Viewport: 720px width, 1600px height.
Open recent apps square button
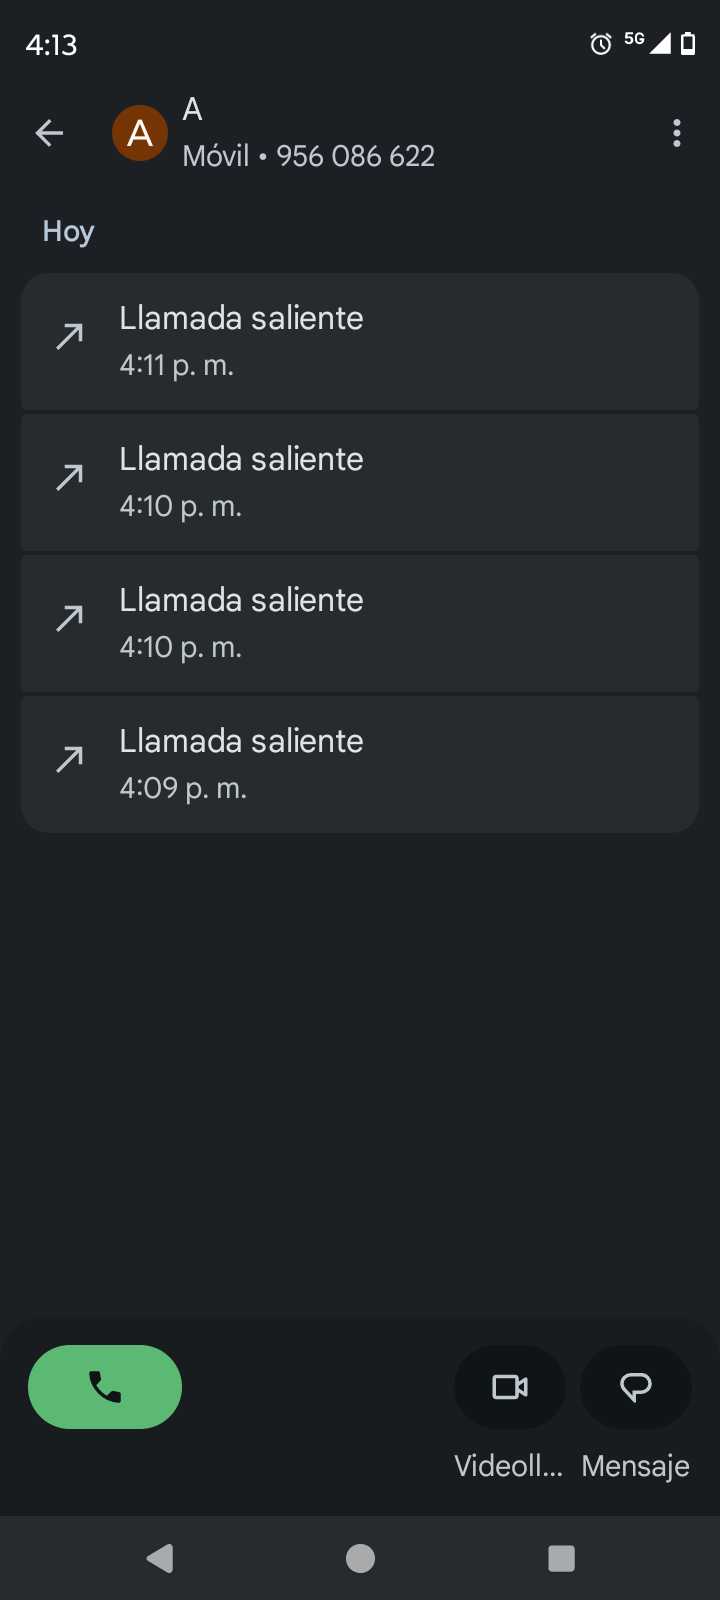(x=561, y=1558)
